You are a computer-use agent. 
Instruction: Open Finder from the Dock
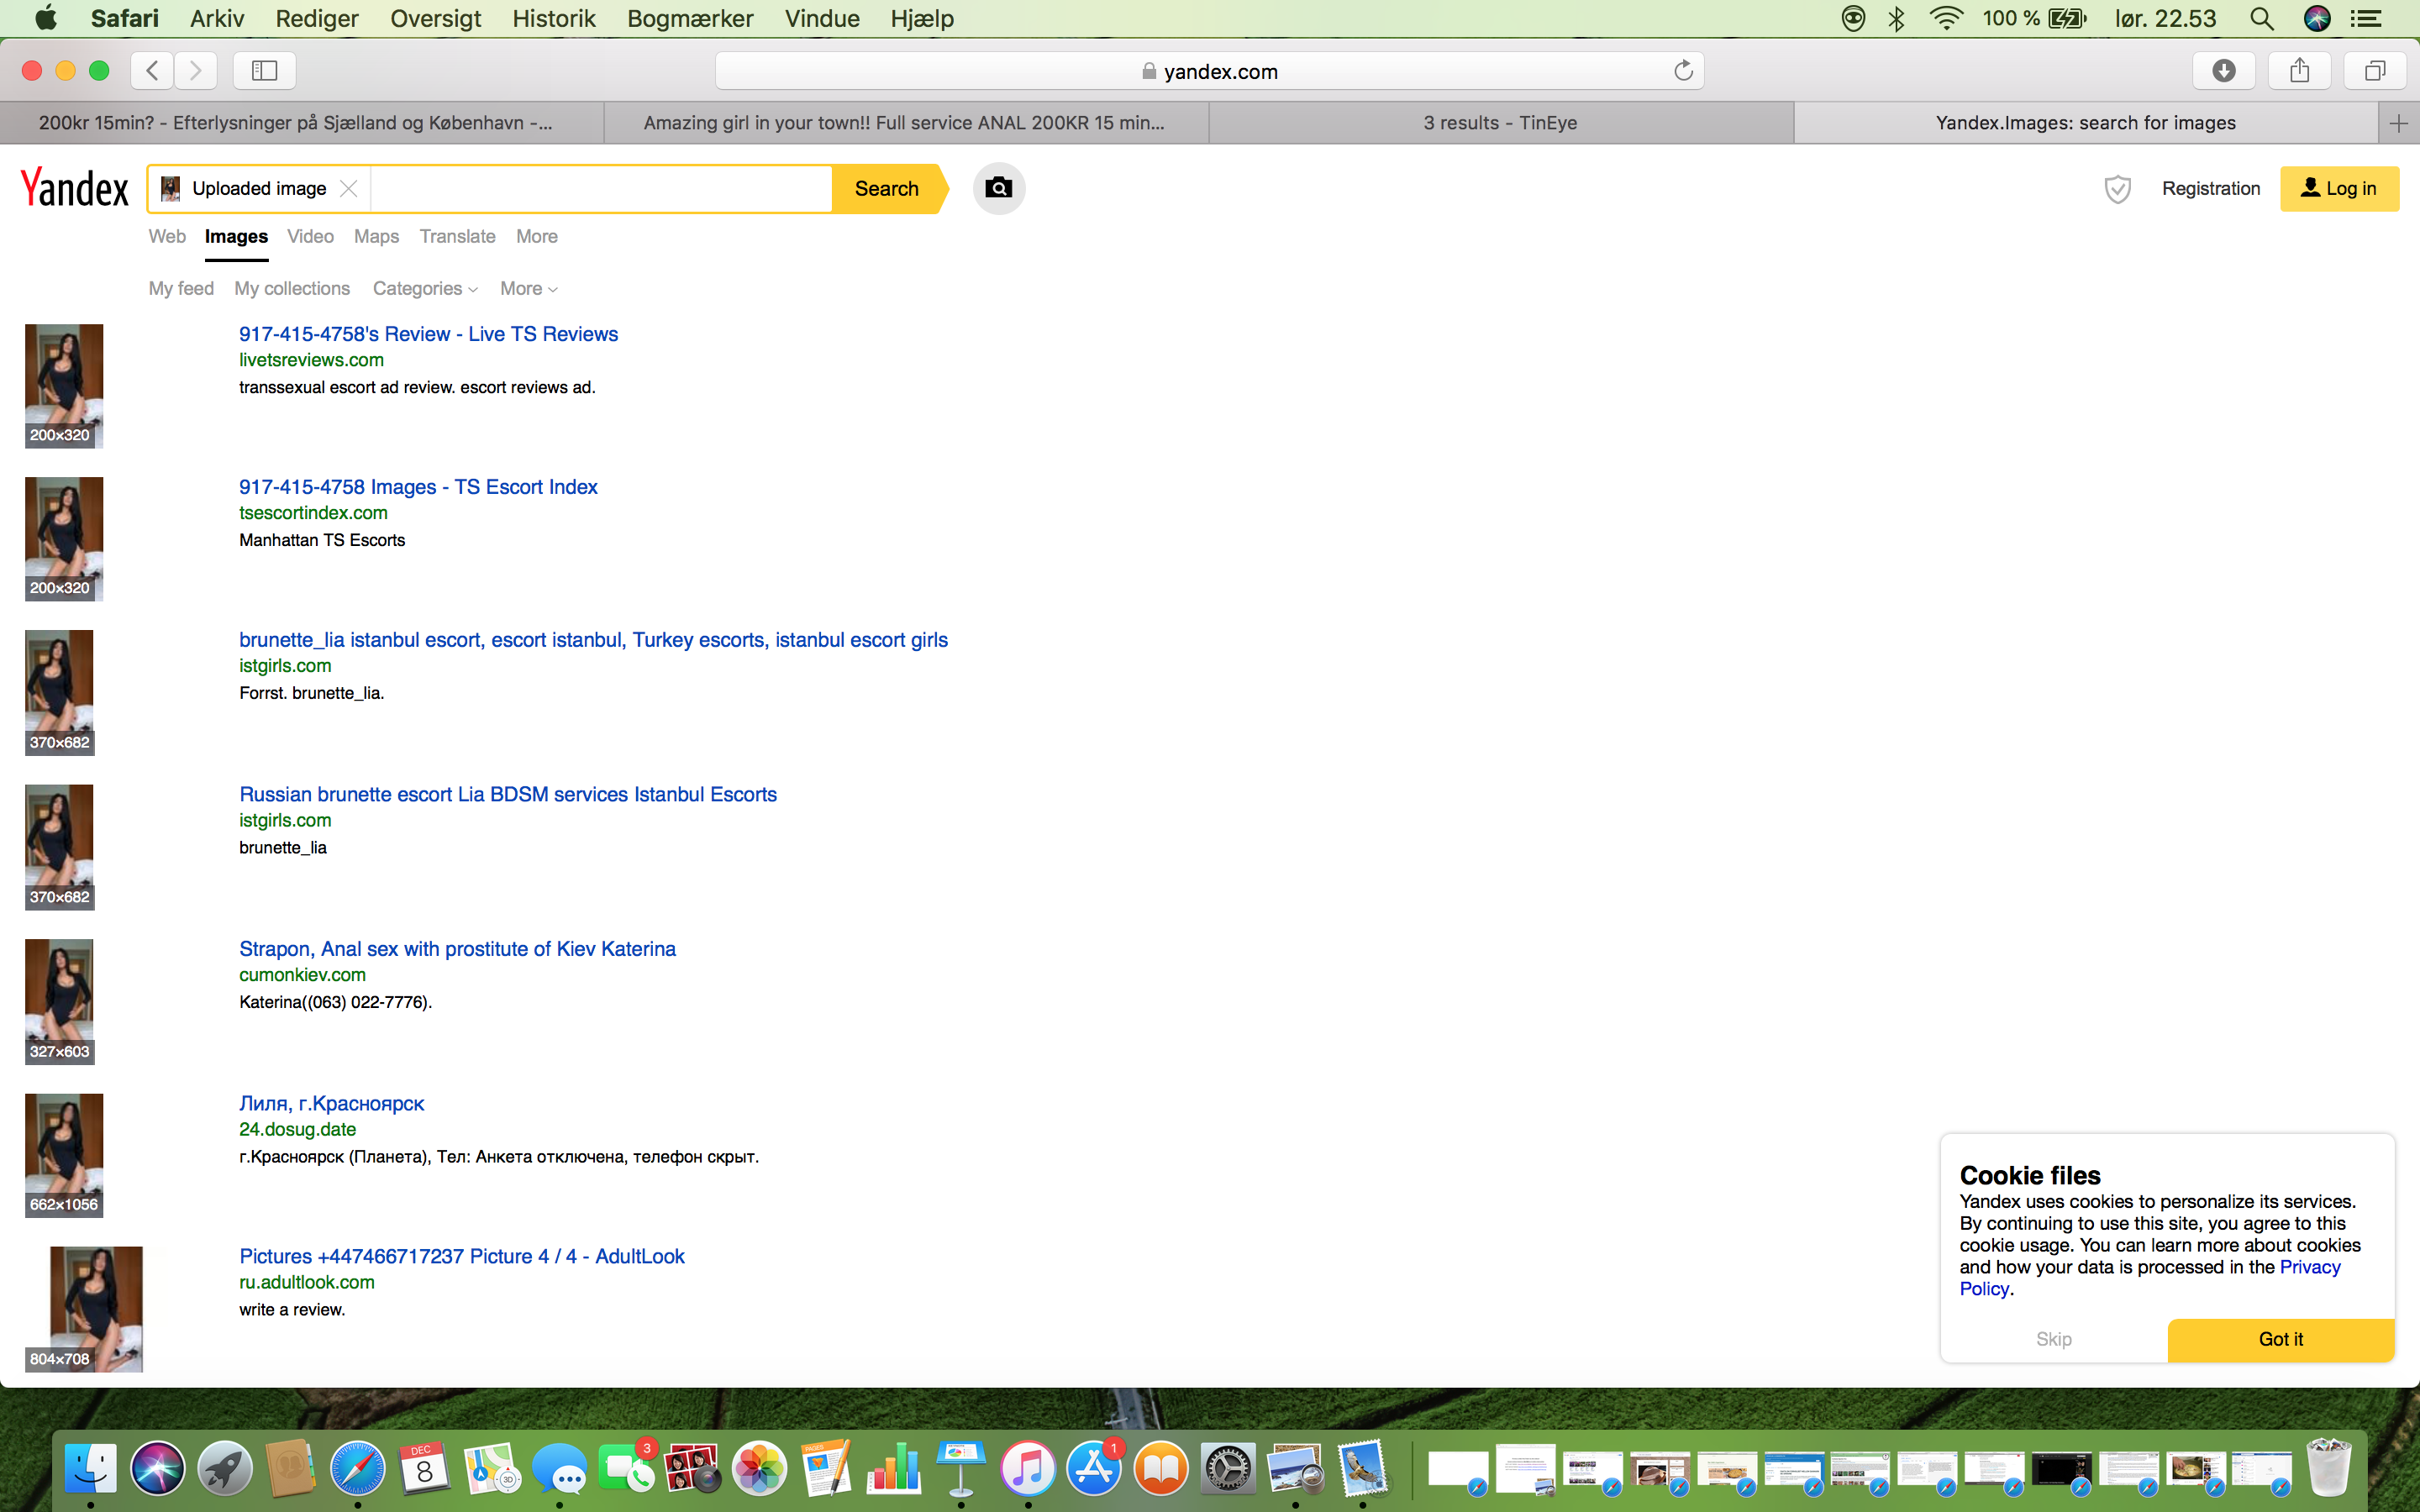pyautogui.click(x=90, y=1468)
